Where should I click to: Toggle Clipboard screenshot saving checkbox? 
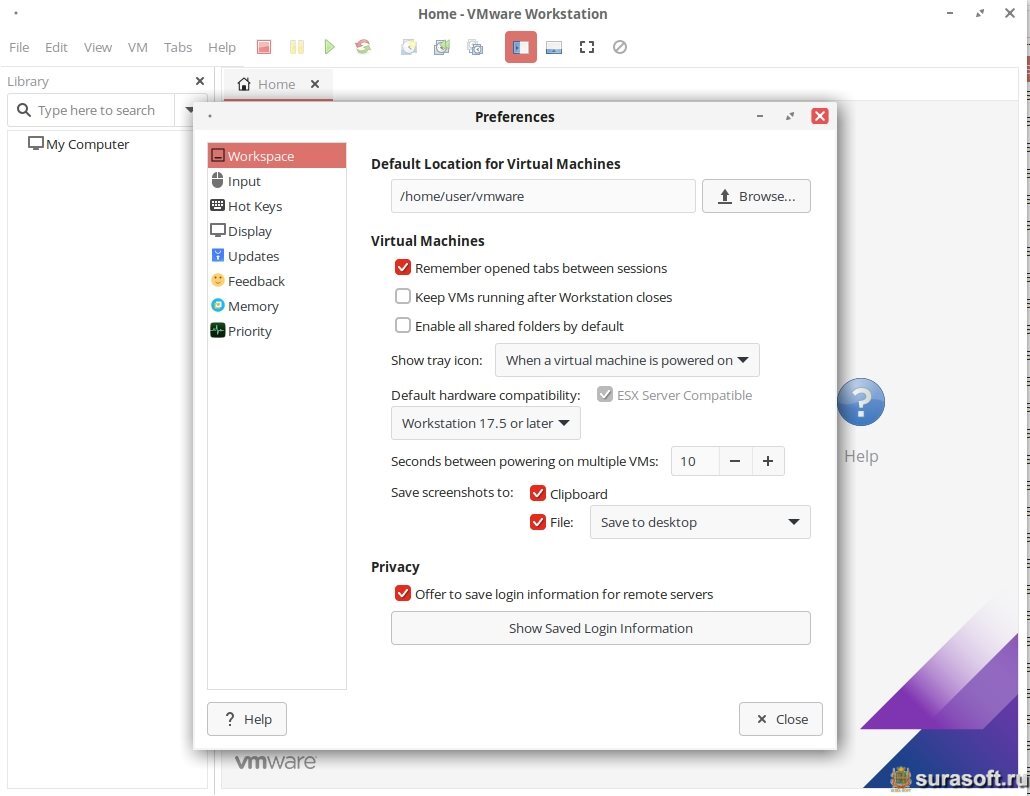[537, 493]
